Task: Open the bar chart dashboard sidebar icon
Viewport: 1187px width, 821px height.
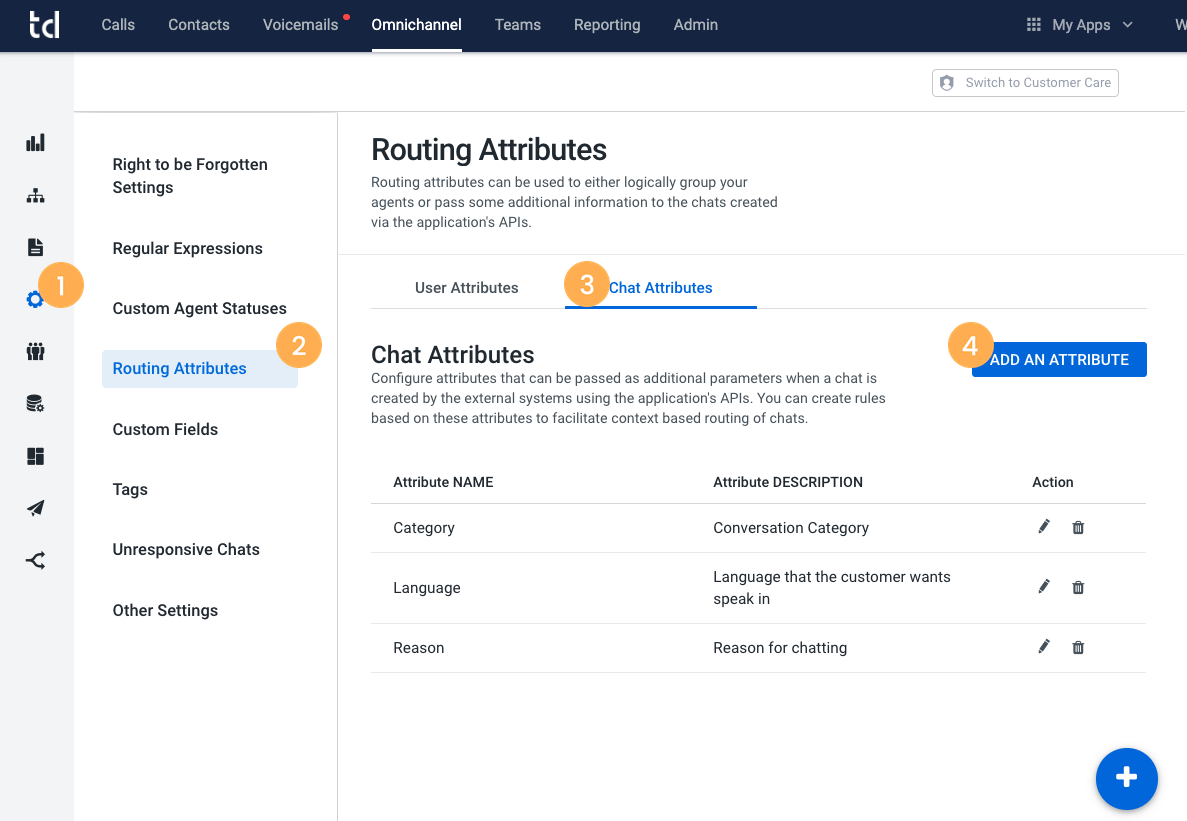Action: tap(36, 142)
